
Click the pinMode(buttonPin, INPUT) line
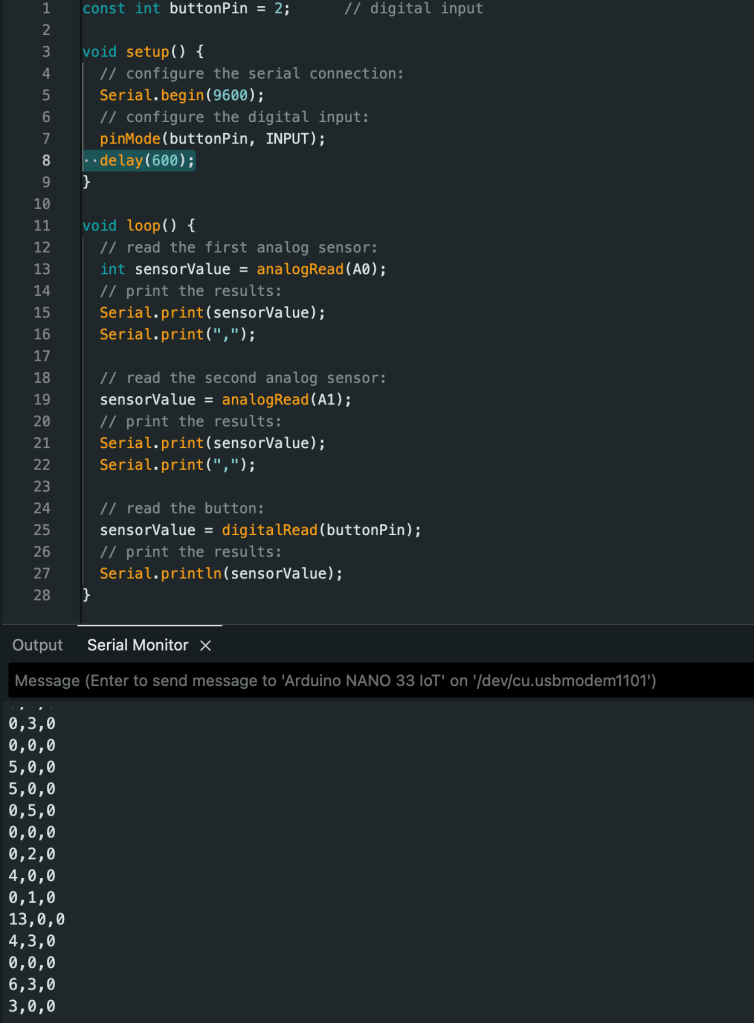point(212,138)
